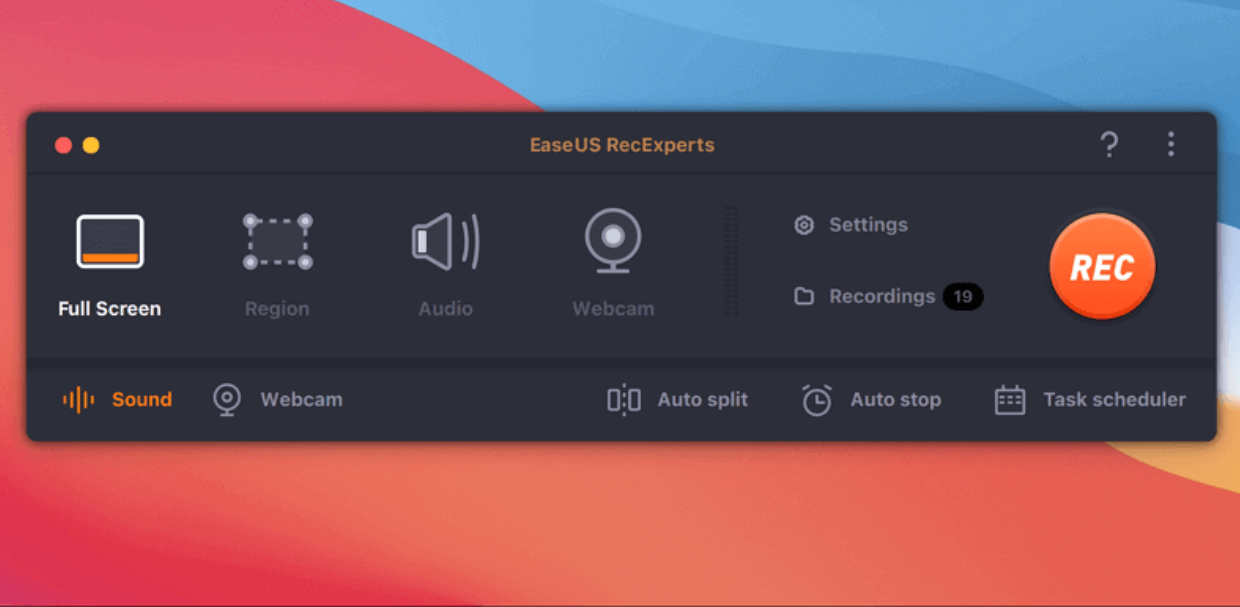Open the three-dot more options menu
The width and height of the screenshot is (1240, 607).
pos(1170,145)
